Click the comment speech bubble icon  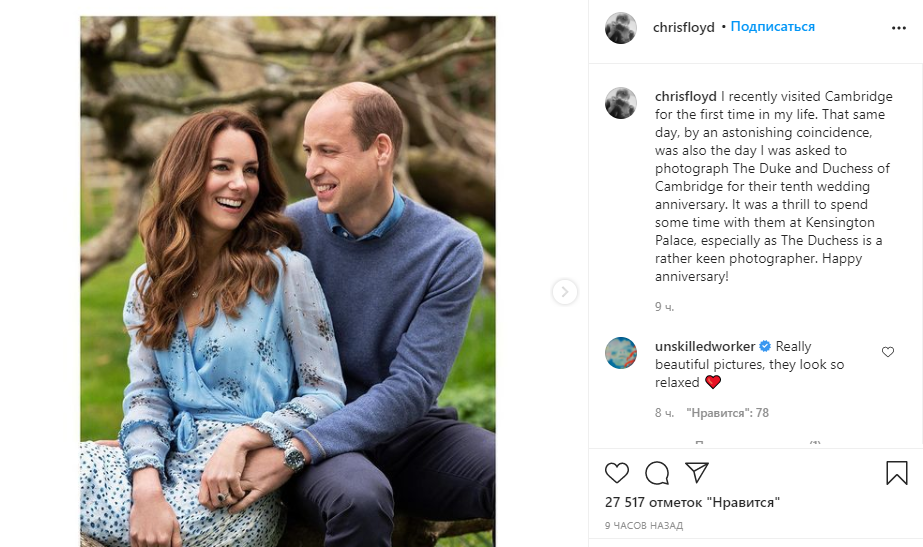657,472
